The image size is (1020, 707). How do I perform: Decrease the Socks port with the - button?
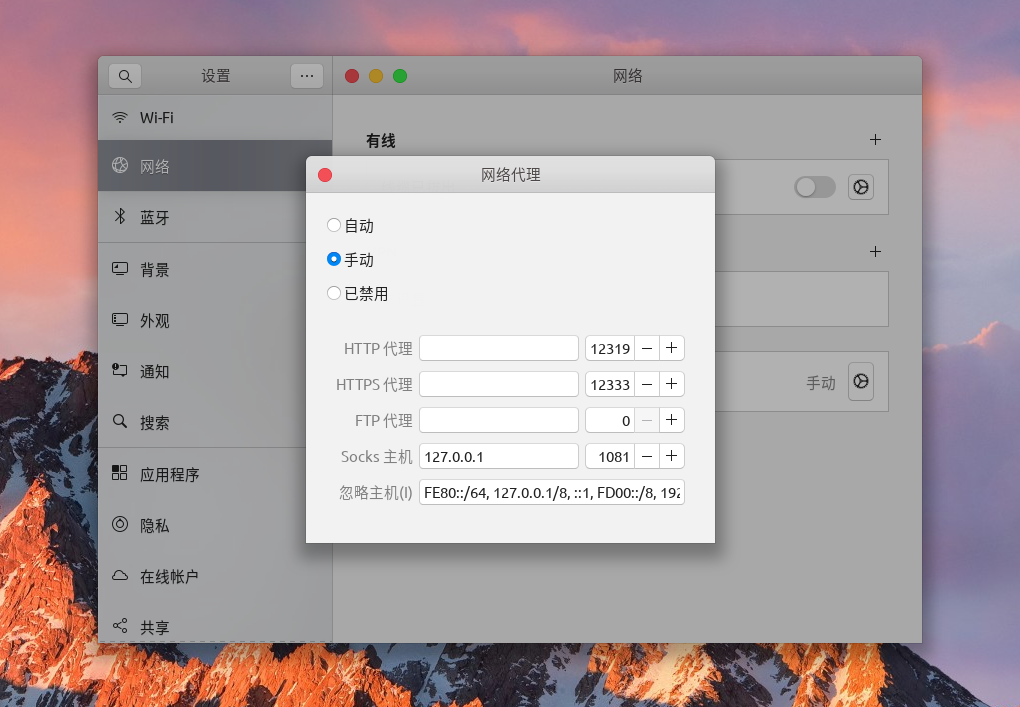(647, 456)
